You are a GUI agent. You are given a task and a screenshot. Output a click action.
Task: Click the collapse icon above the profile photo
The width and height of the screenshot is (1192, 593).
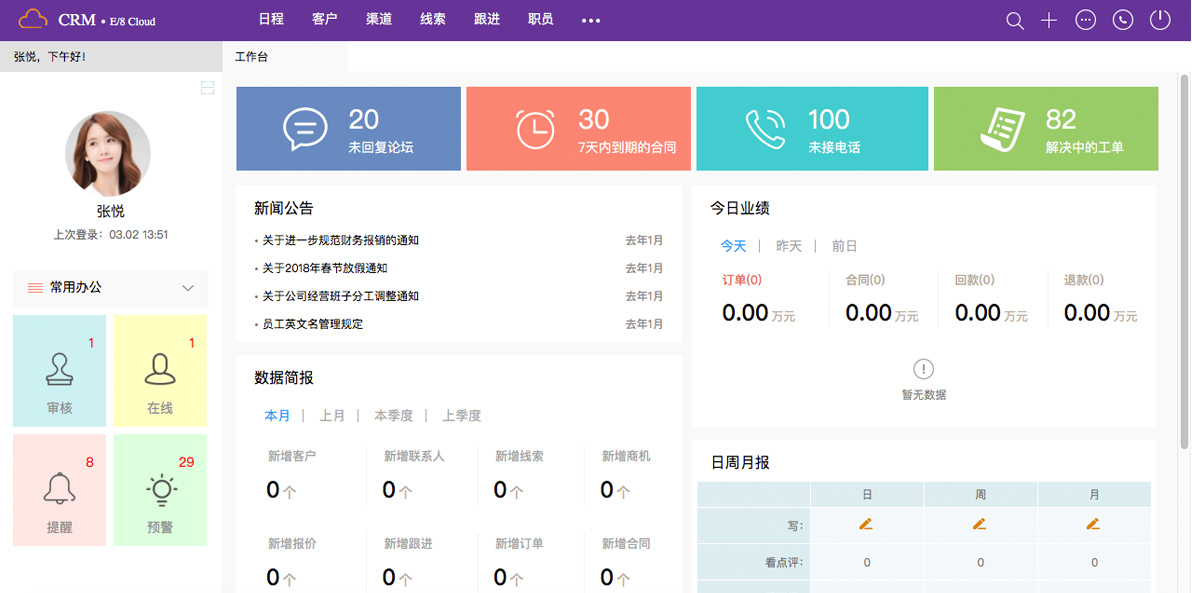(x=207, y=87)
